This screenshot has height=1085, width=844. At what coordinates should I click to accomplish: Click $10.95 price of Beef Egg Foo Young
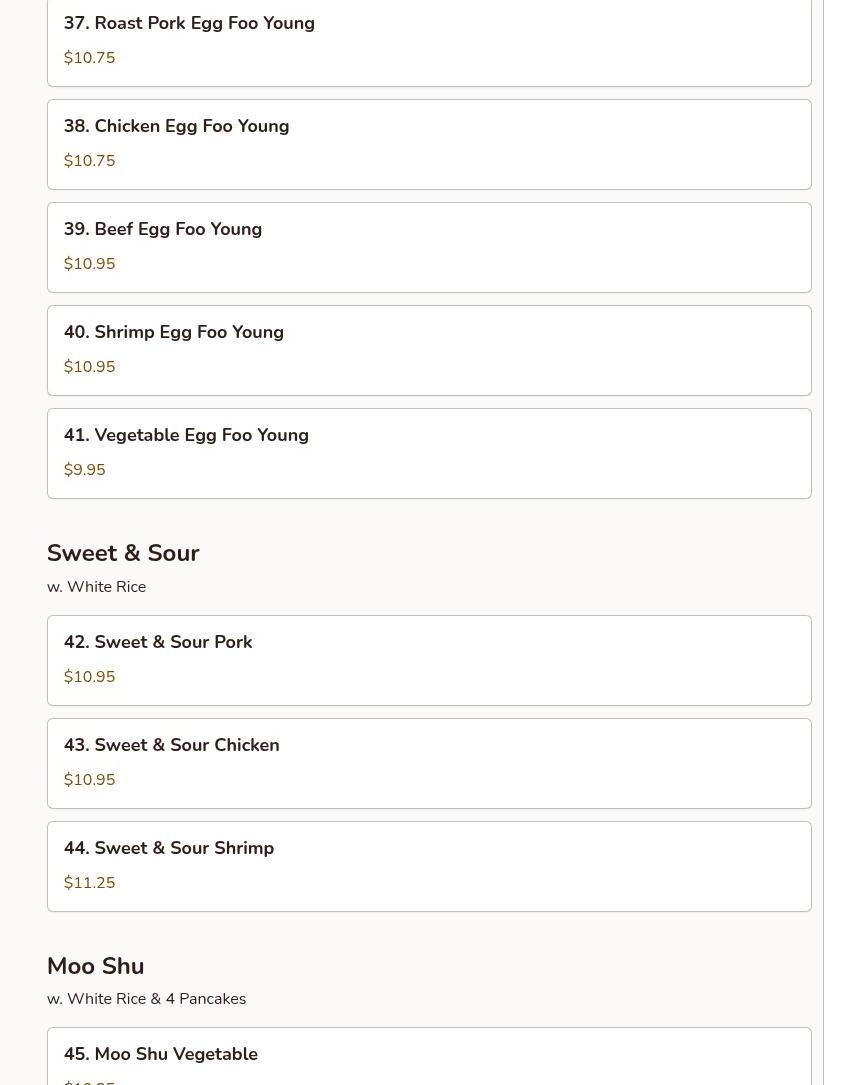(x=90, y=264)
